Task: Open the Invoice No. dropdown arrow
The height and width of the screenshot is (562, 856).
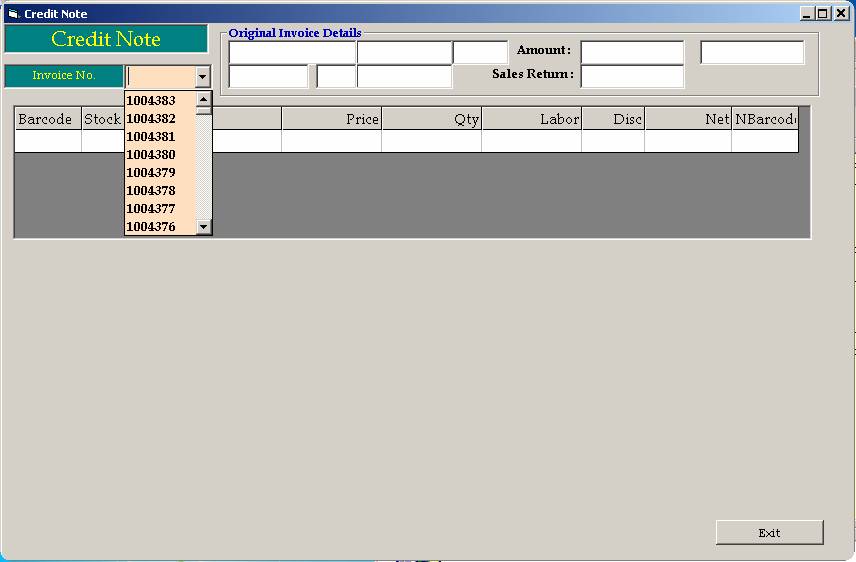Action: (x=203, y=76)
